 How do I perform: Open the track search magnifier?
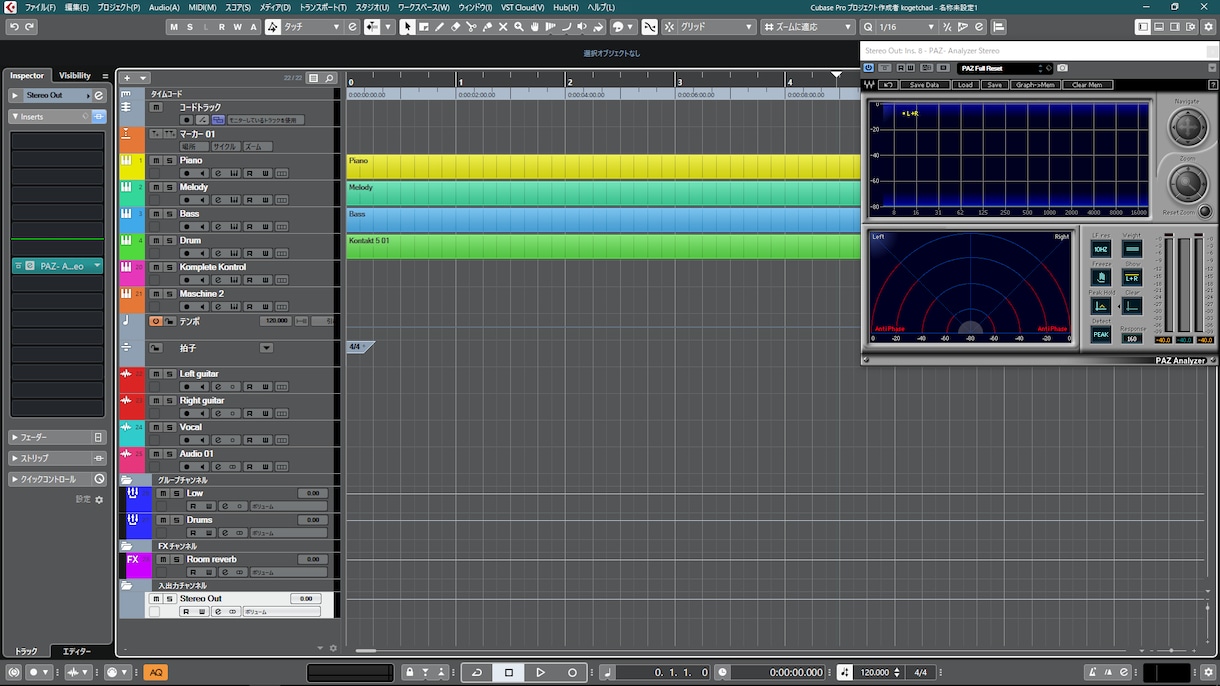[329, 78]
